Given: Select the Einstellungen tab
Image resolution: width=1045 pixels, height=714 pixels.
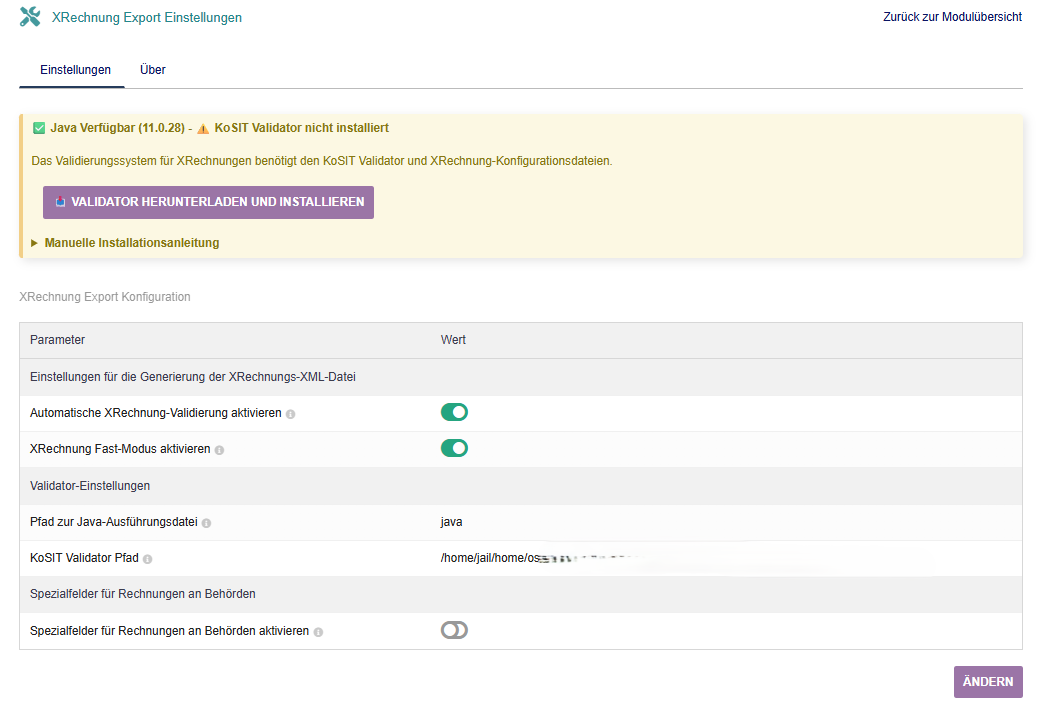Looking at the screenshot, I should (75, 70).
